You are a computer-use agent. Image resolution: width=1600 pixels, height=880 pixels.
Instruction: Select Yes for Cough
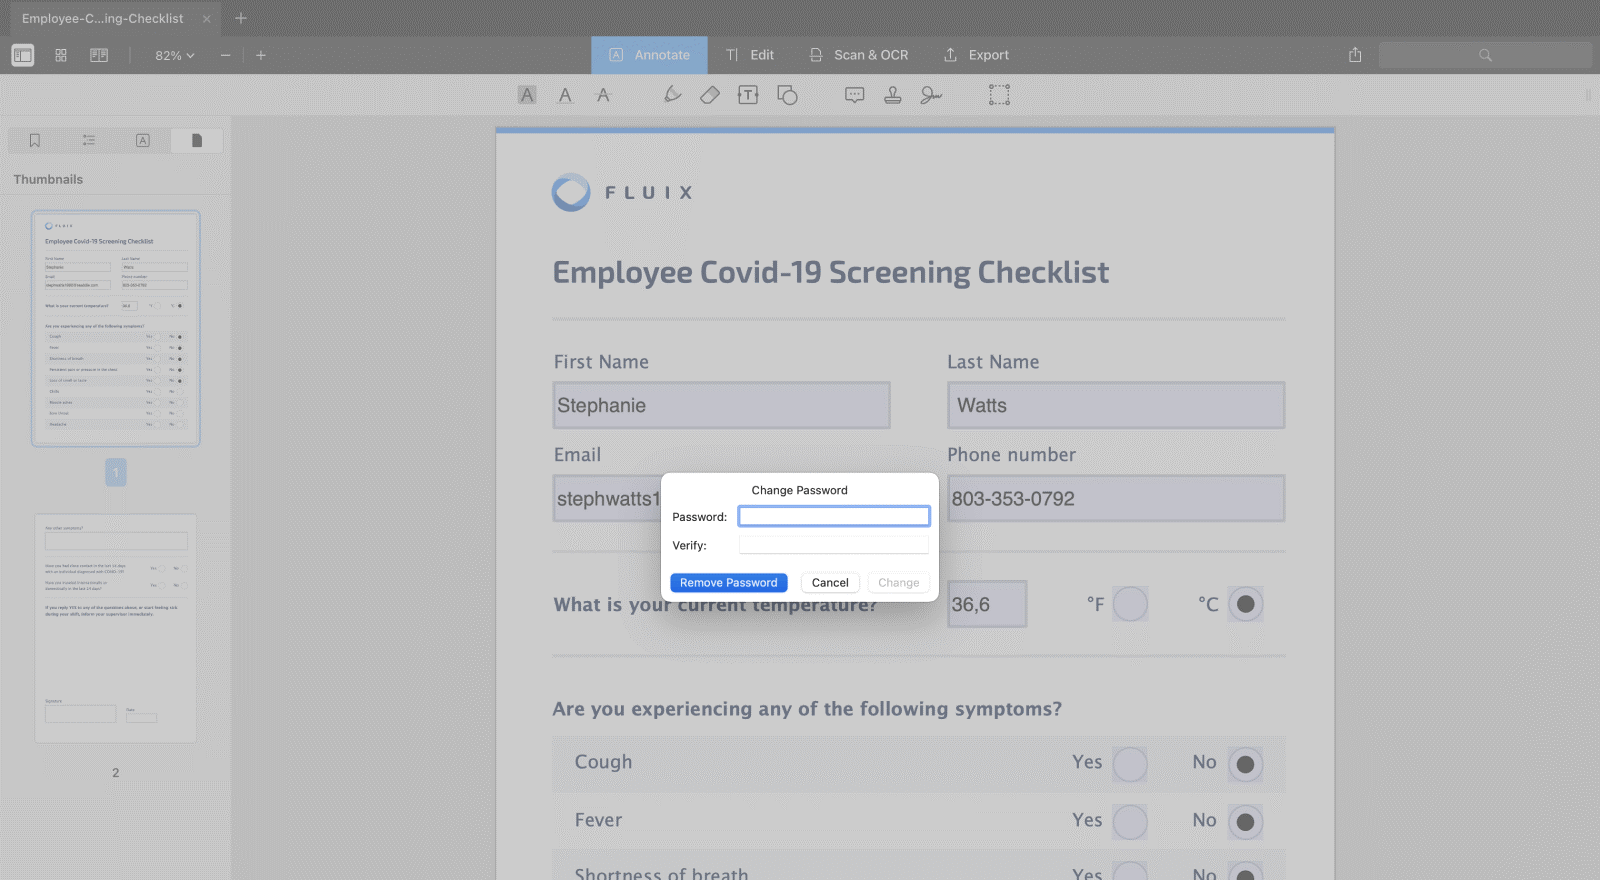click(x=1130, y=765)
